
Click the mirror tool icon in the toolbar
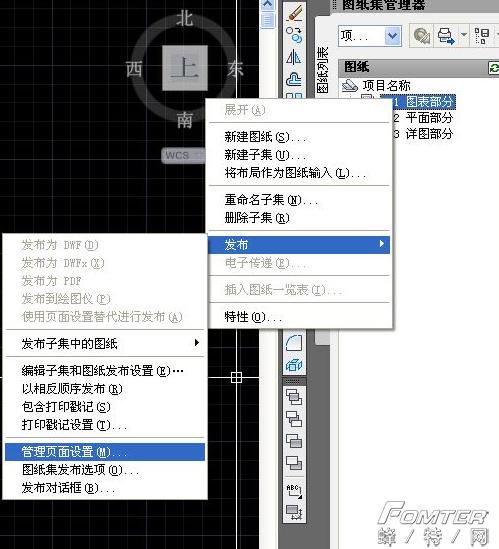tap(293, 57)
